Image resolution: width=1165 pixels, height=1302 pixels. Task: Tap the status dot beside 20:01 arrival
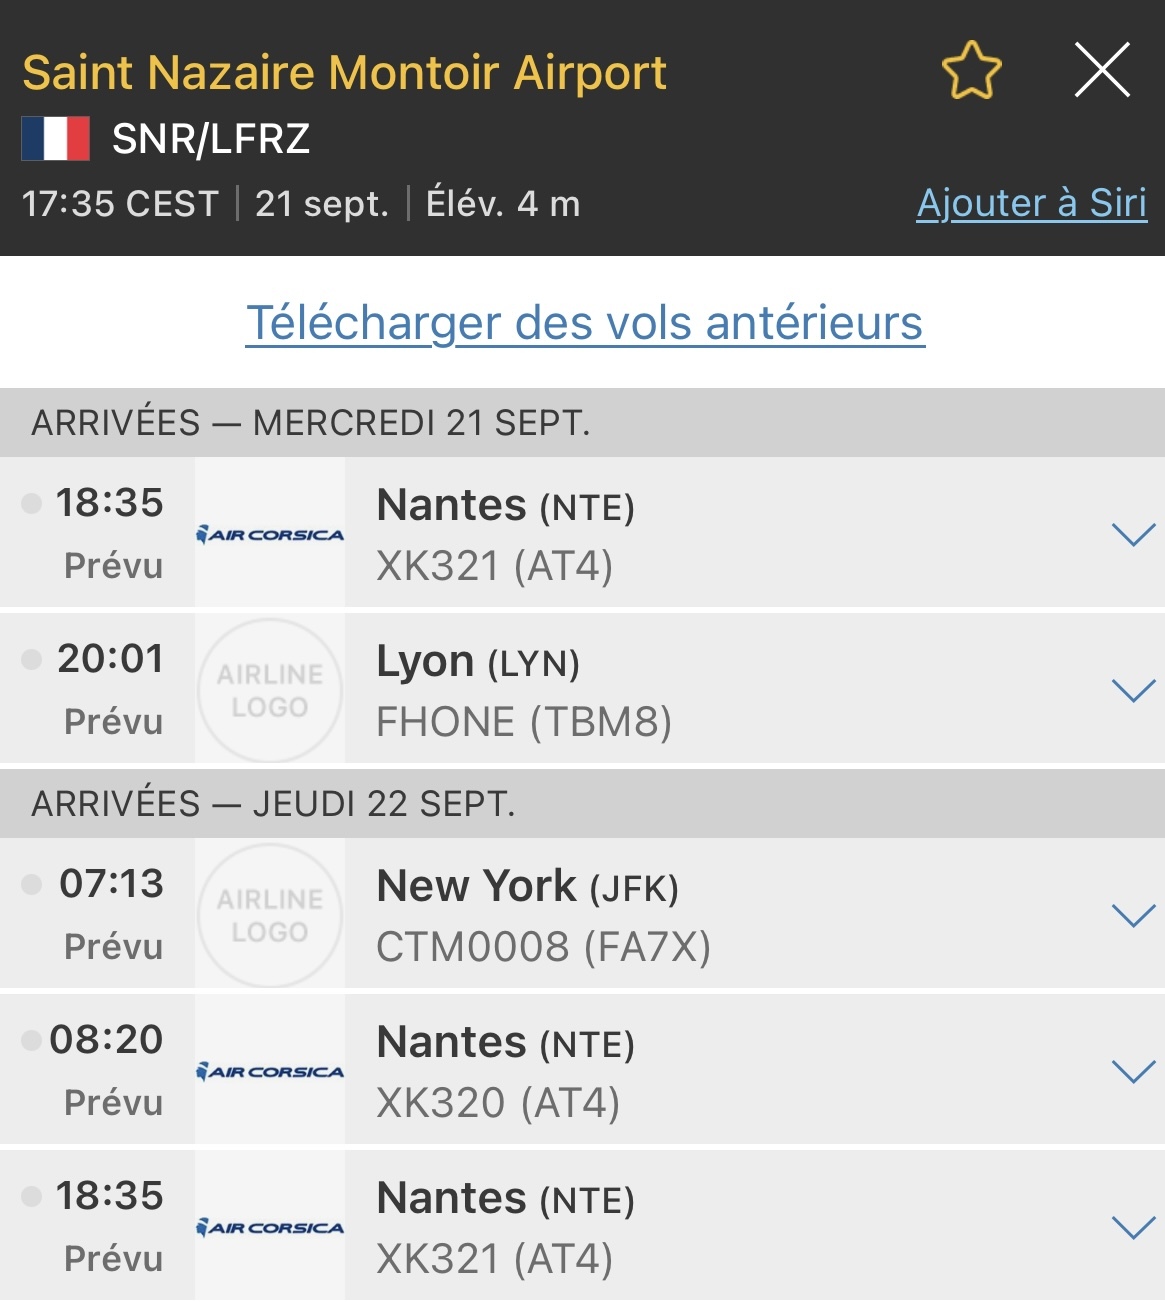[32, 659]
